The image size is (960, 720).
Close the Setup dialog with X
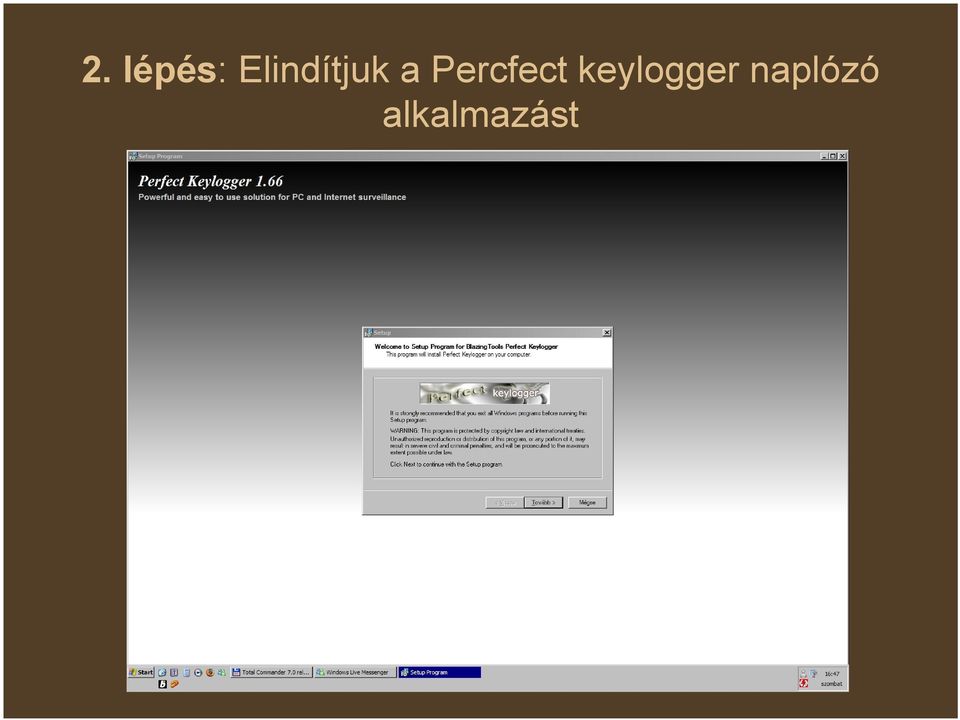(607, 332)
